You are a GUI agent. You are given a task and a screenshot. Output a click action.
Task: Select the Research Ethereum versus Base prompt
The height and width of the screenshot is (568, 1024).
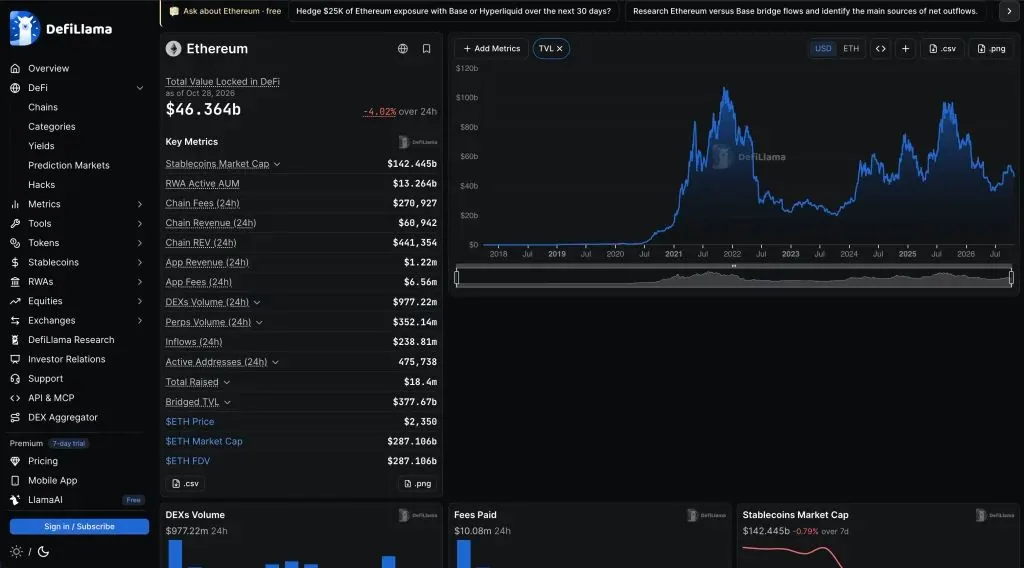tap(805, 11)
